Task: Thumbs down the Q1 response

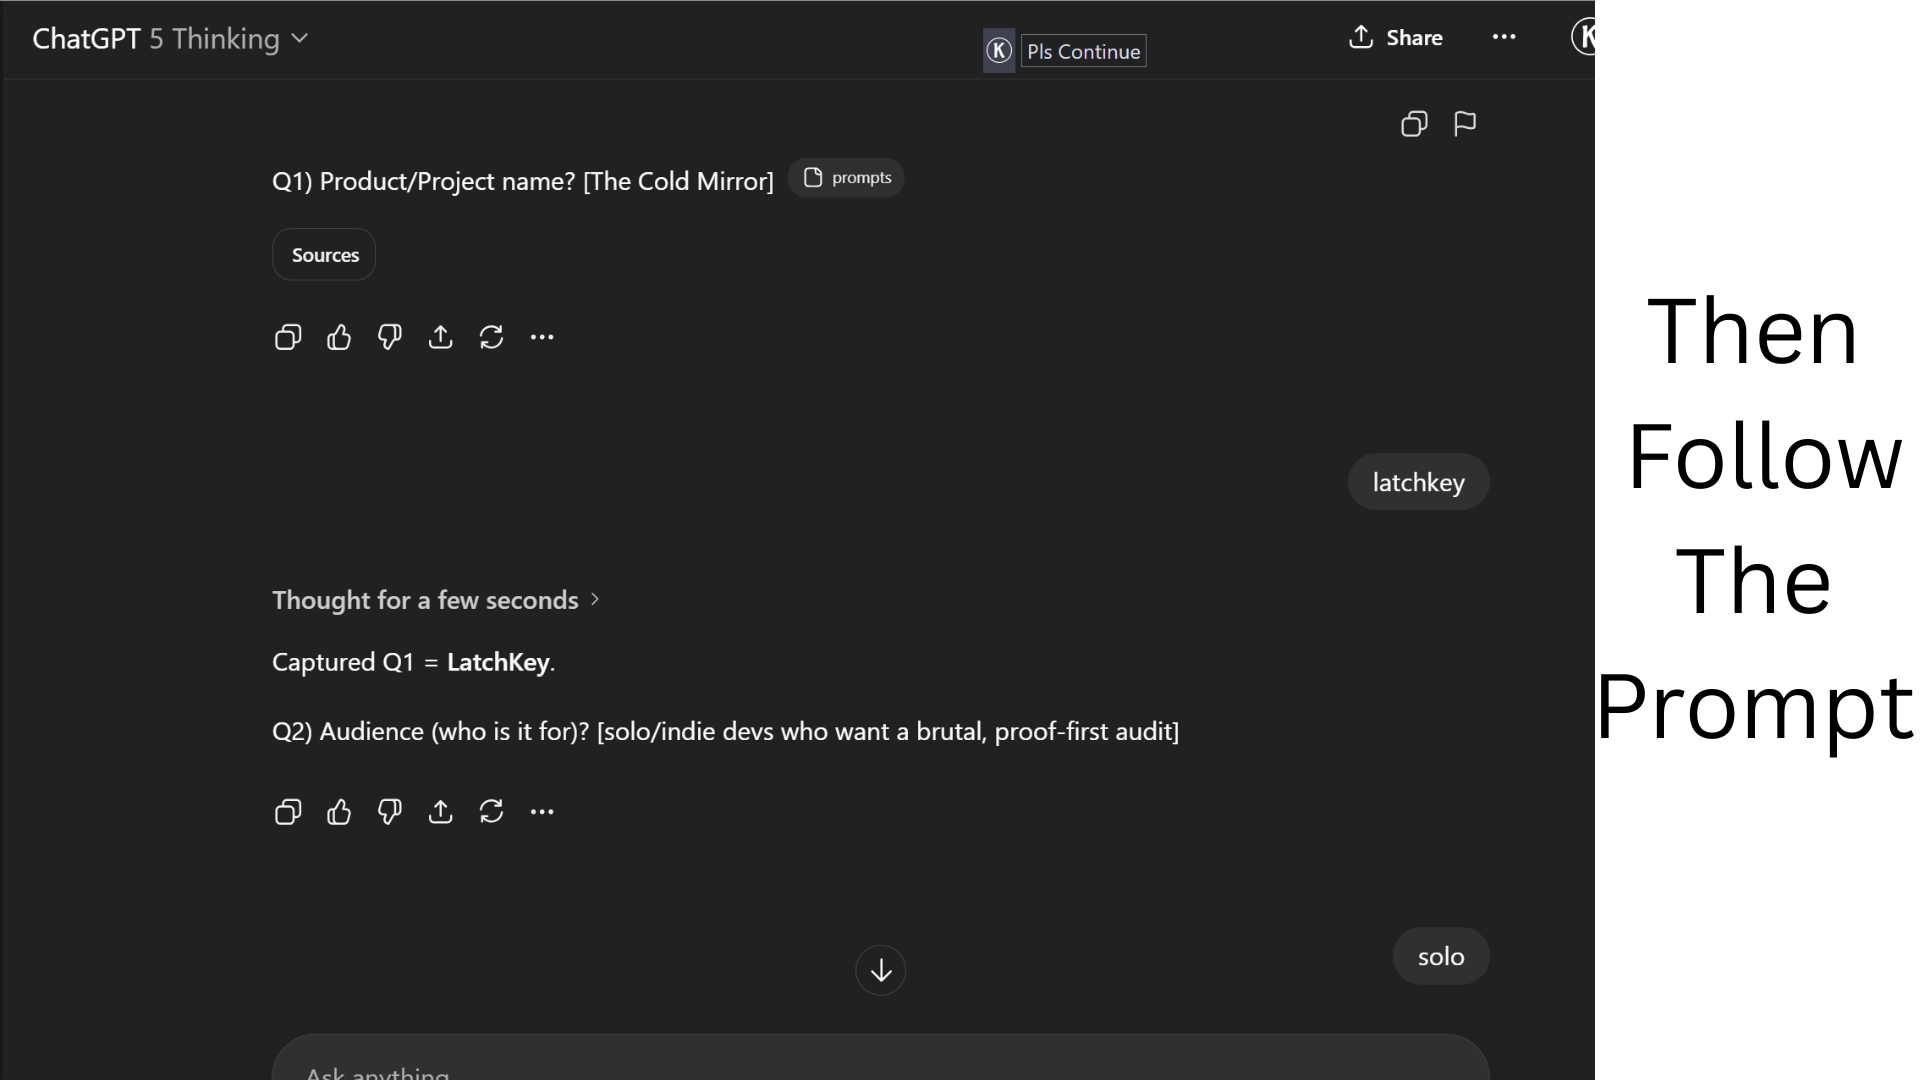Action: click(390, 338)
